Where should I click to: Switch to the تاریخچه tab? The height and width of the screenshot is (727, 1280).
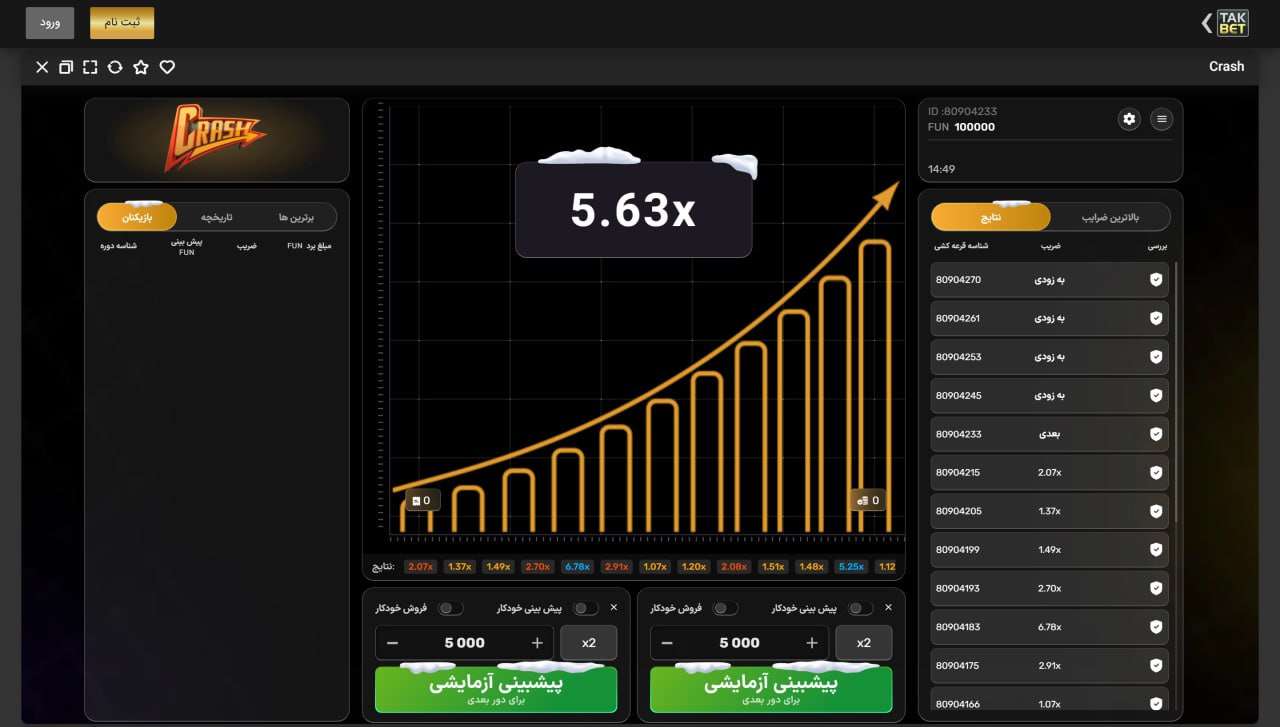[216, 217]
